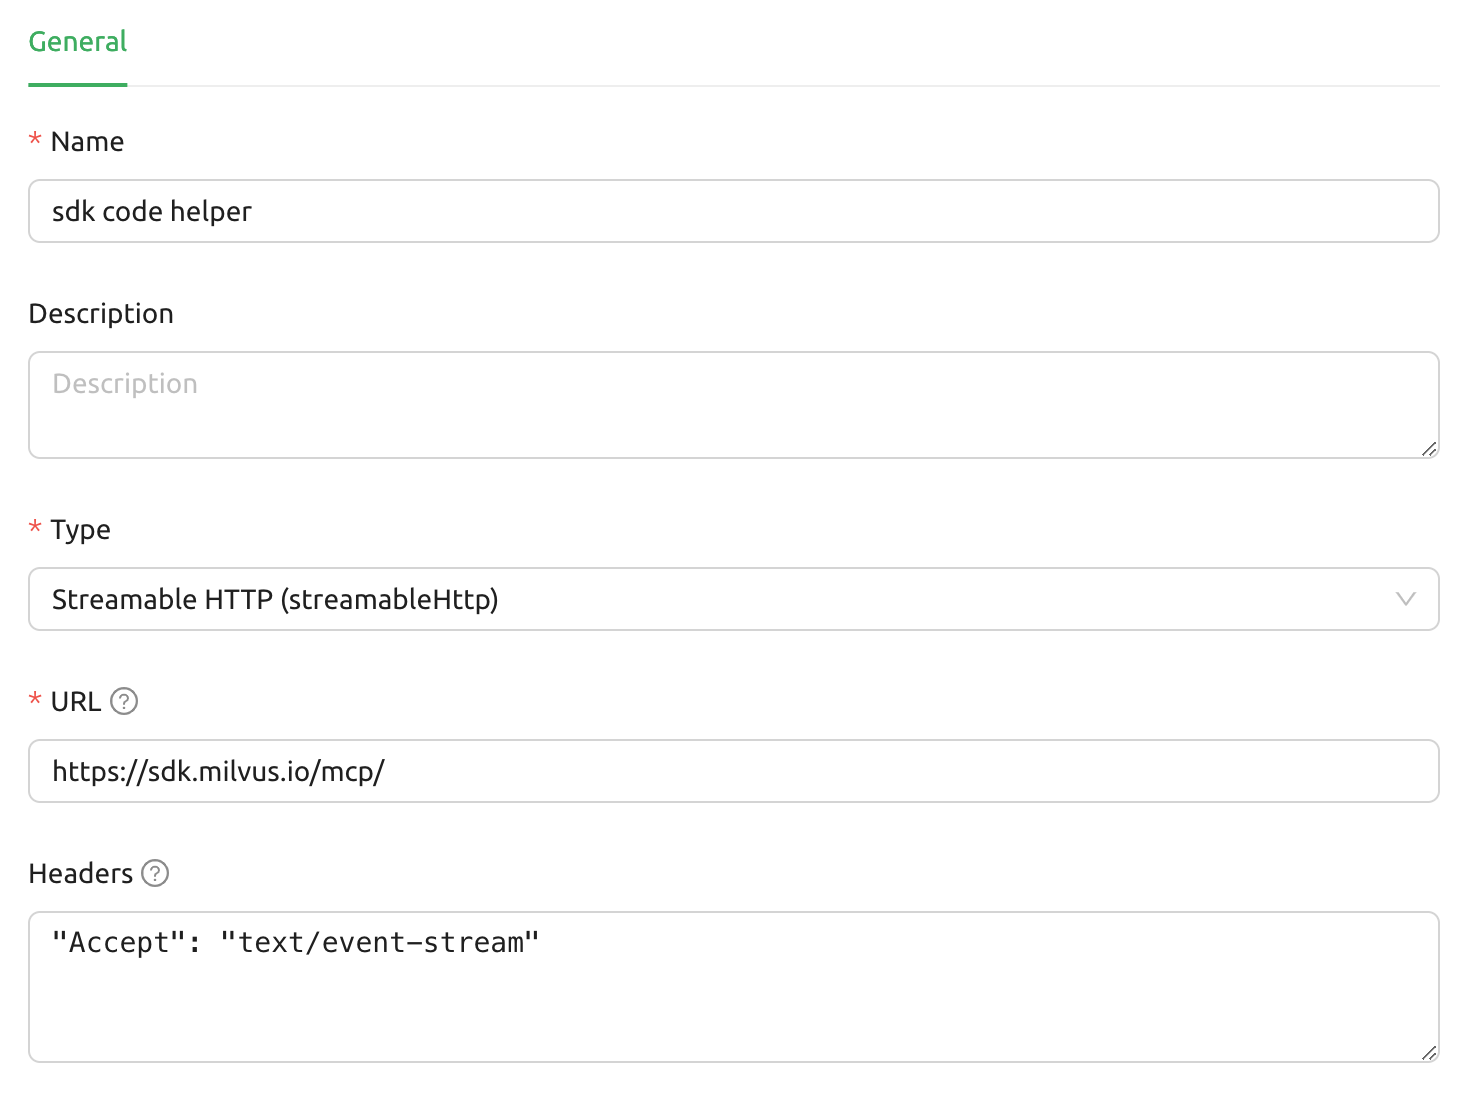Focus the Name input containing sdk code helper
The height and width of the screenshot is (1108, 1464).
pyautogui.click(x=732, y=211)
